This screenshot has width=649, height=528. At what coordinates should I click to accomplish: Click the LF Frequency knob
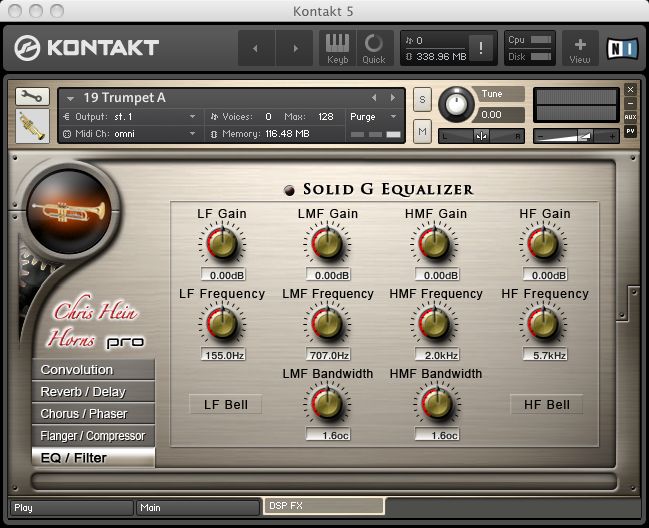(x=222, y=323)
